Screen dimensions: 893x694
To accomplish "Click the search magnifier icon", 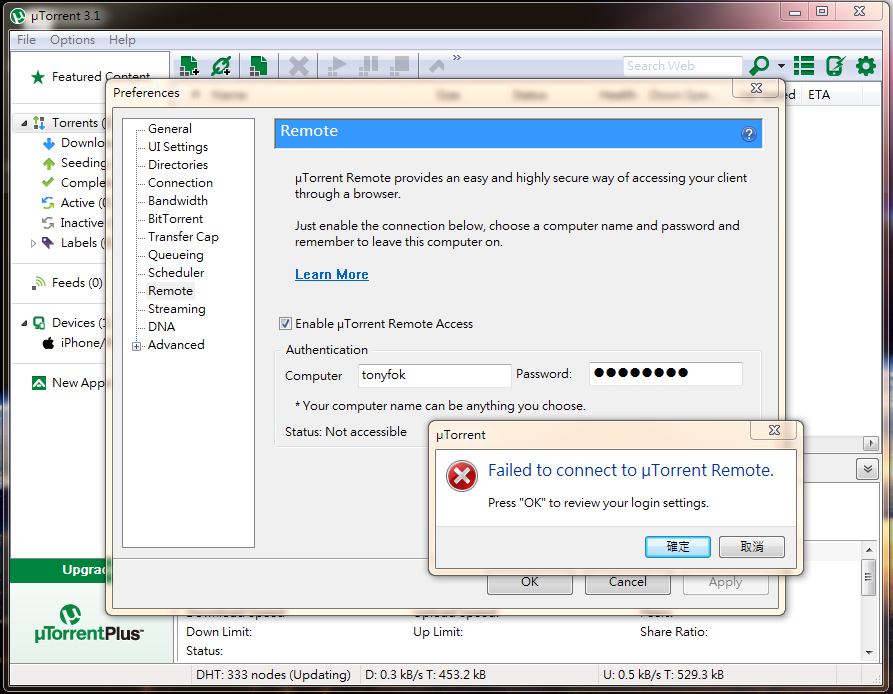I will pyautogui.click(x=759, y=65).
